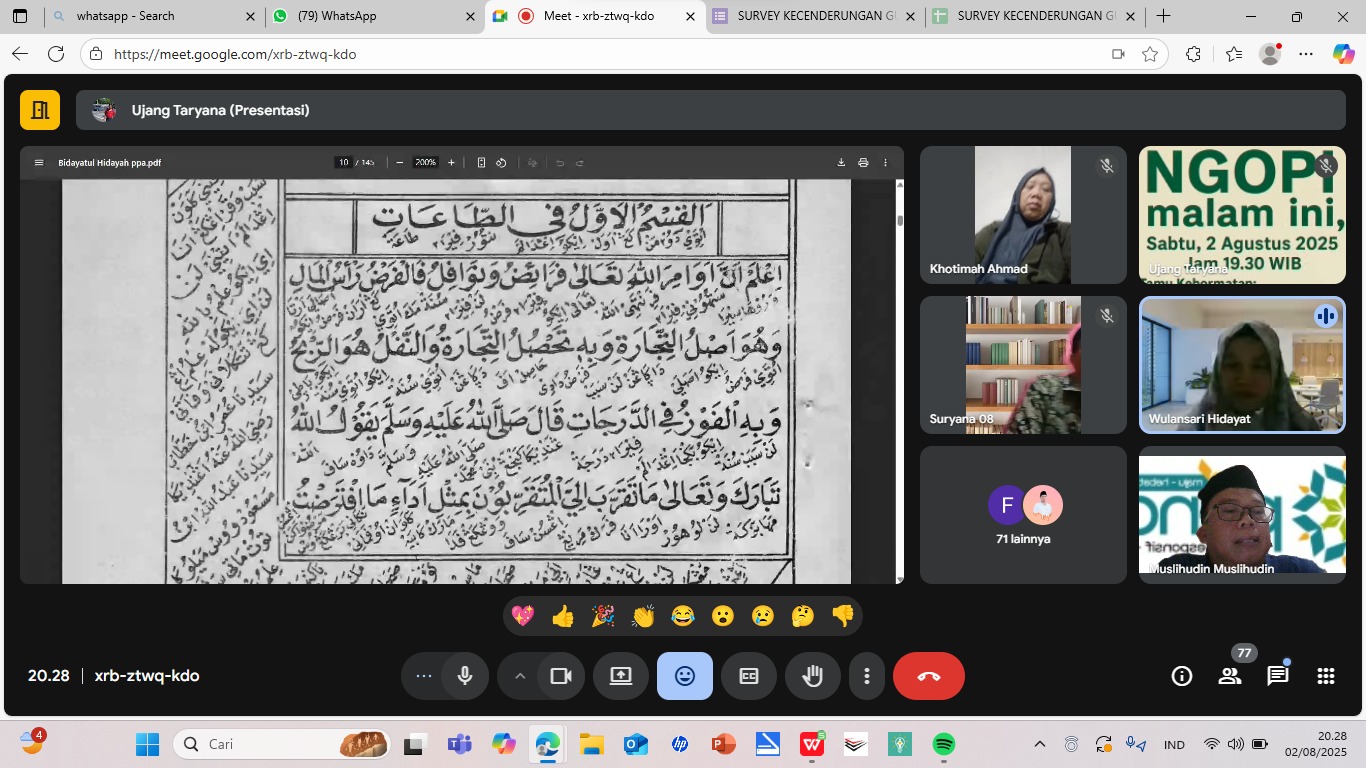Open audio options beside the microphone
Screen dimensions: 1366x768
pos(424,676)
